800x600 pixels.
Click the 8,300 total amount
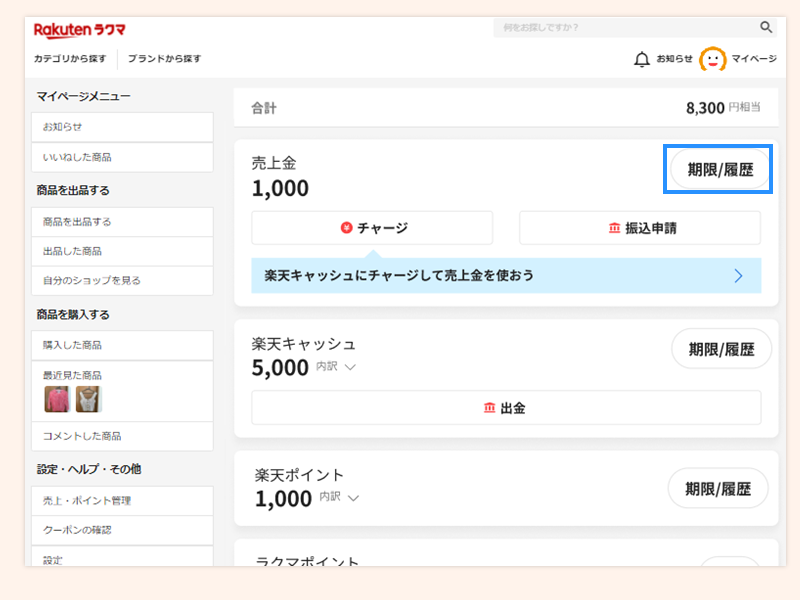point(705,108)
